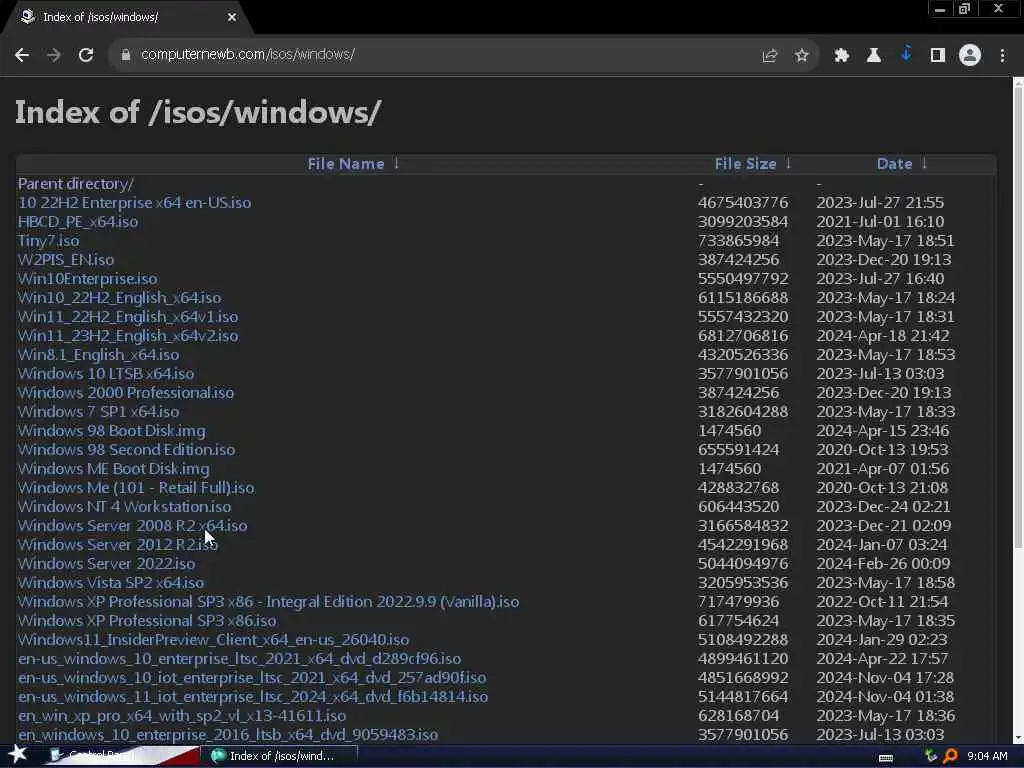Sort by Date column header
Viewport: 1024px width, 768px height.
tap(895, 164)
